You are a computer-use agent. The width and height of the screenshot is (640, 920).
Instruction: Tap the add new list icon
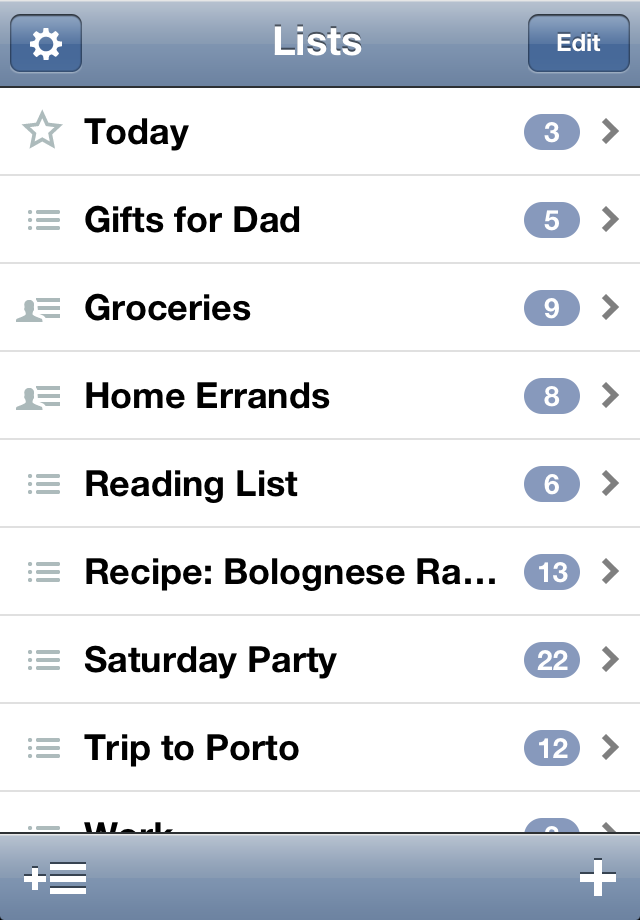55,878
